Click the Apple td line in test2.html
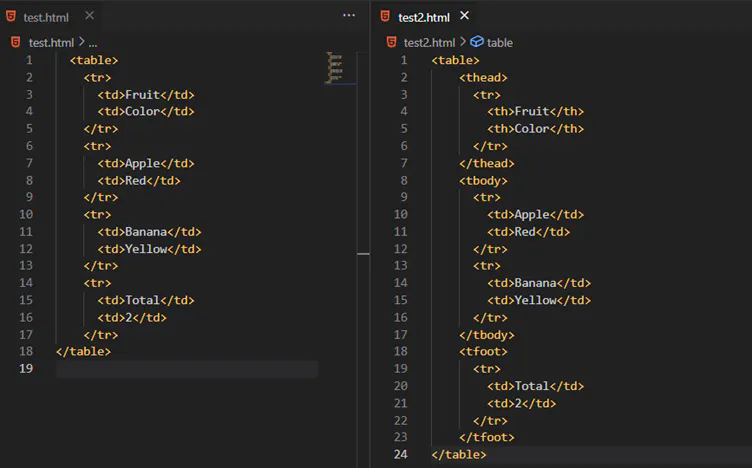This screenshot has height=468, width=752. coord(535,215)
